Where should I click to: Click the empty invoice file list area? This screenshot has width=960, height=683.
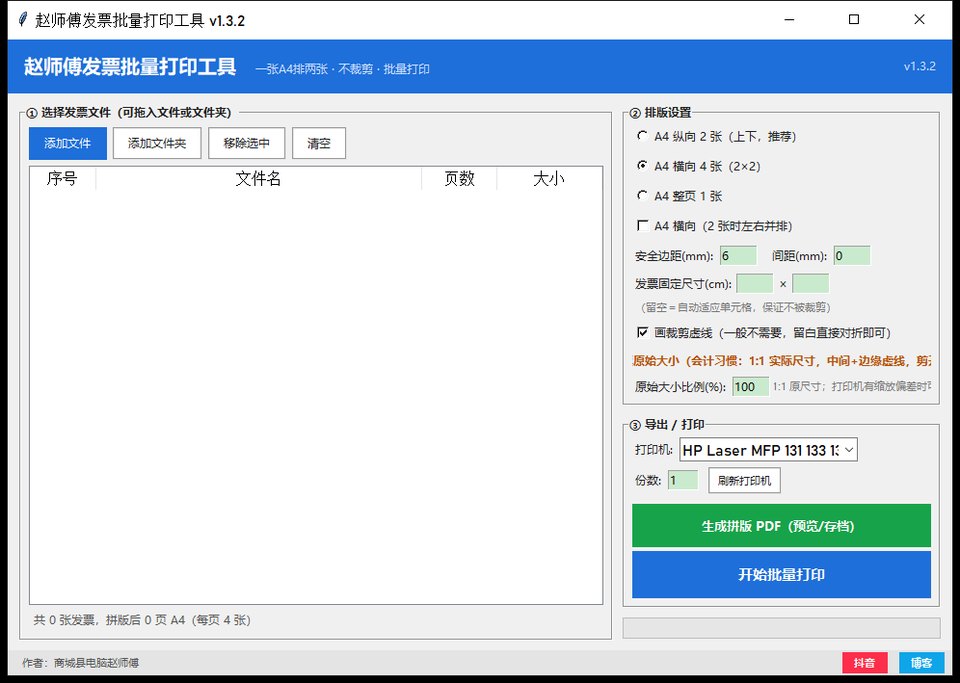pyautogui.click(x=316, y=397)
